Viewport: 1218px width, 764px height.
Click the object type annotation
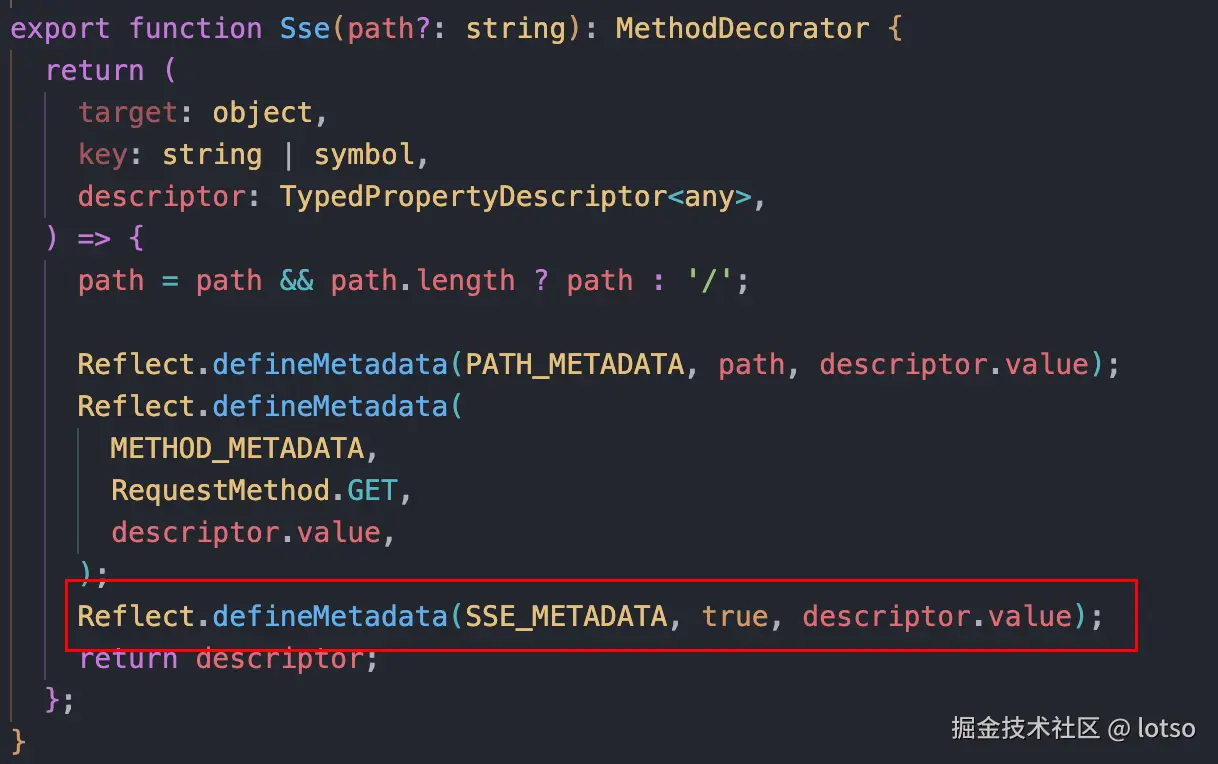coord(263,112)
